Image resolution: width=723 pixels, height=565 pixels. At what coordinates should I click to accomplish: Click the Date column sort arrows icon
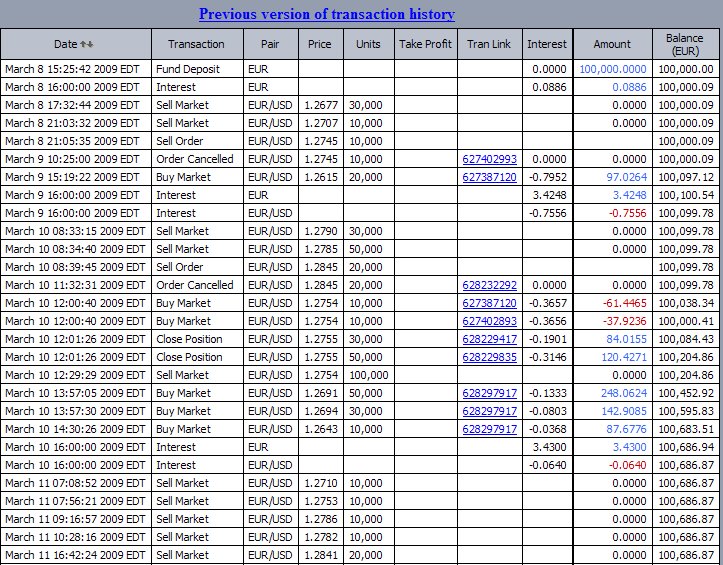[87, 44]
